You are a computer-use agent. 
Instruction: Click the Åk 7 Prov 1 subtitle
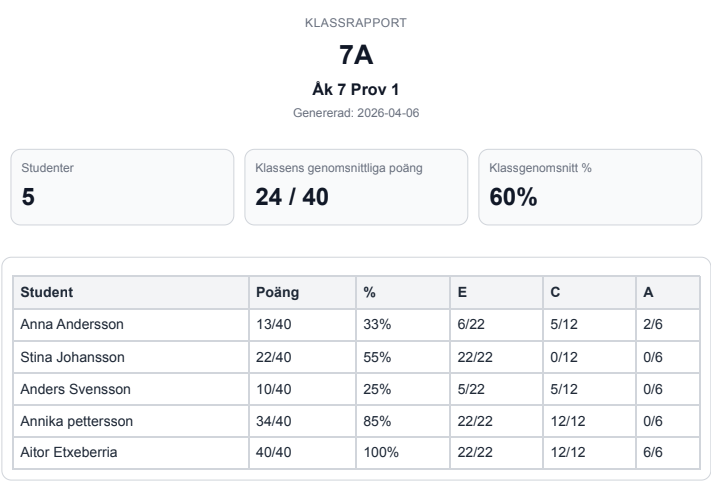tap(359, 88)
